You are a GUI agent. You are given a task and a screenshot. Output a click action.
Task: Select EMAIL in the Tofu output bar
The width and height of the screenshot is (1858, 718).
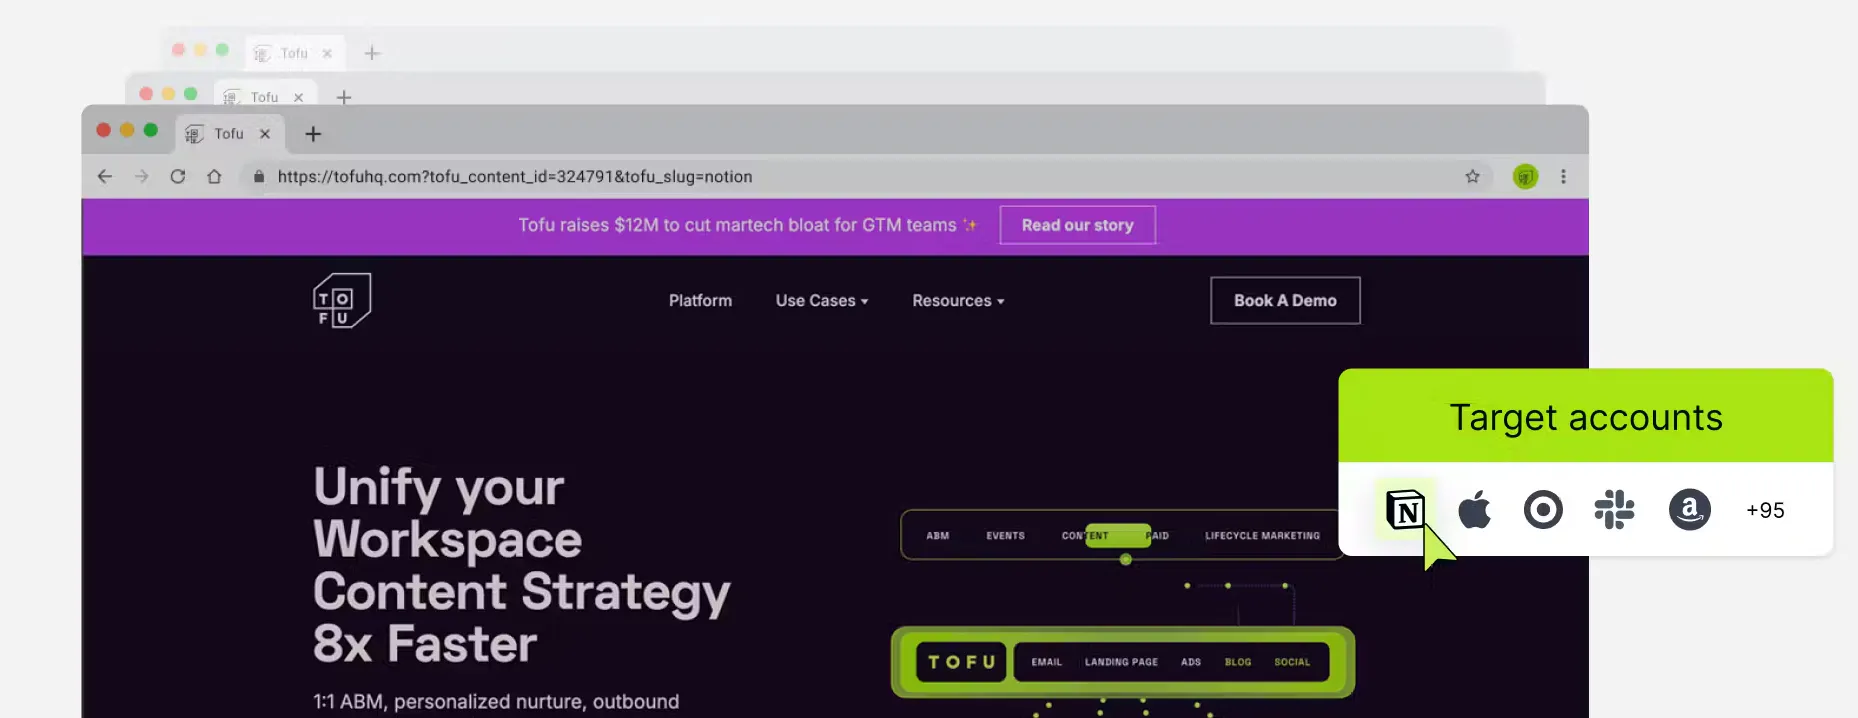pos(1046,662)
